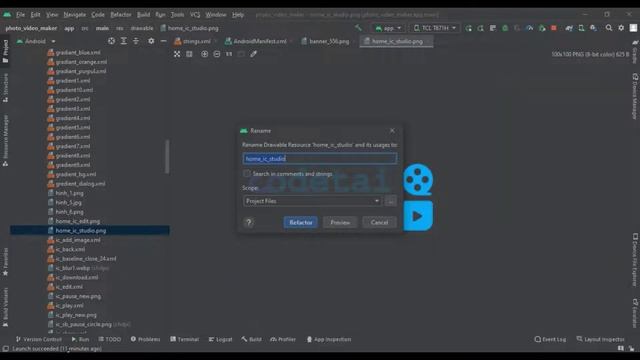The image size is (640, 360).
Task: Hide the Project panel with minus icon
Action: click(x=163, y=41)
